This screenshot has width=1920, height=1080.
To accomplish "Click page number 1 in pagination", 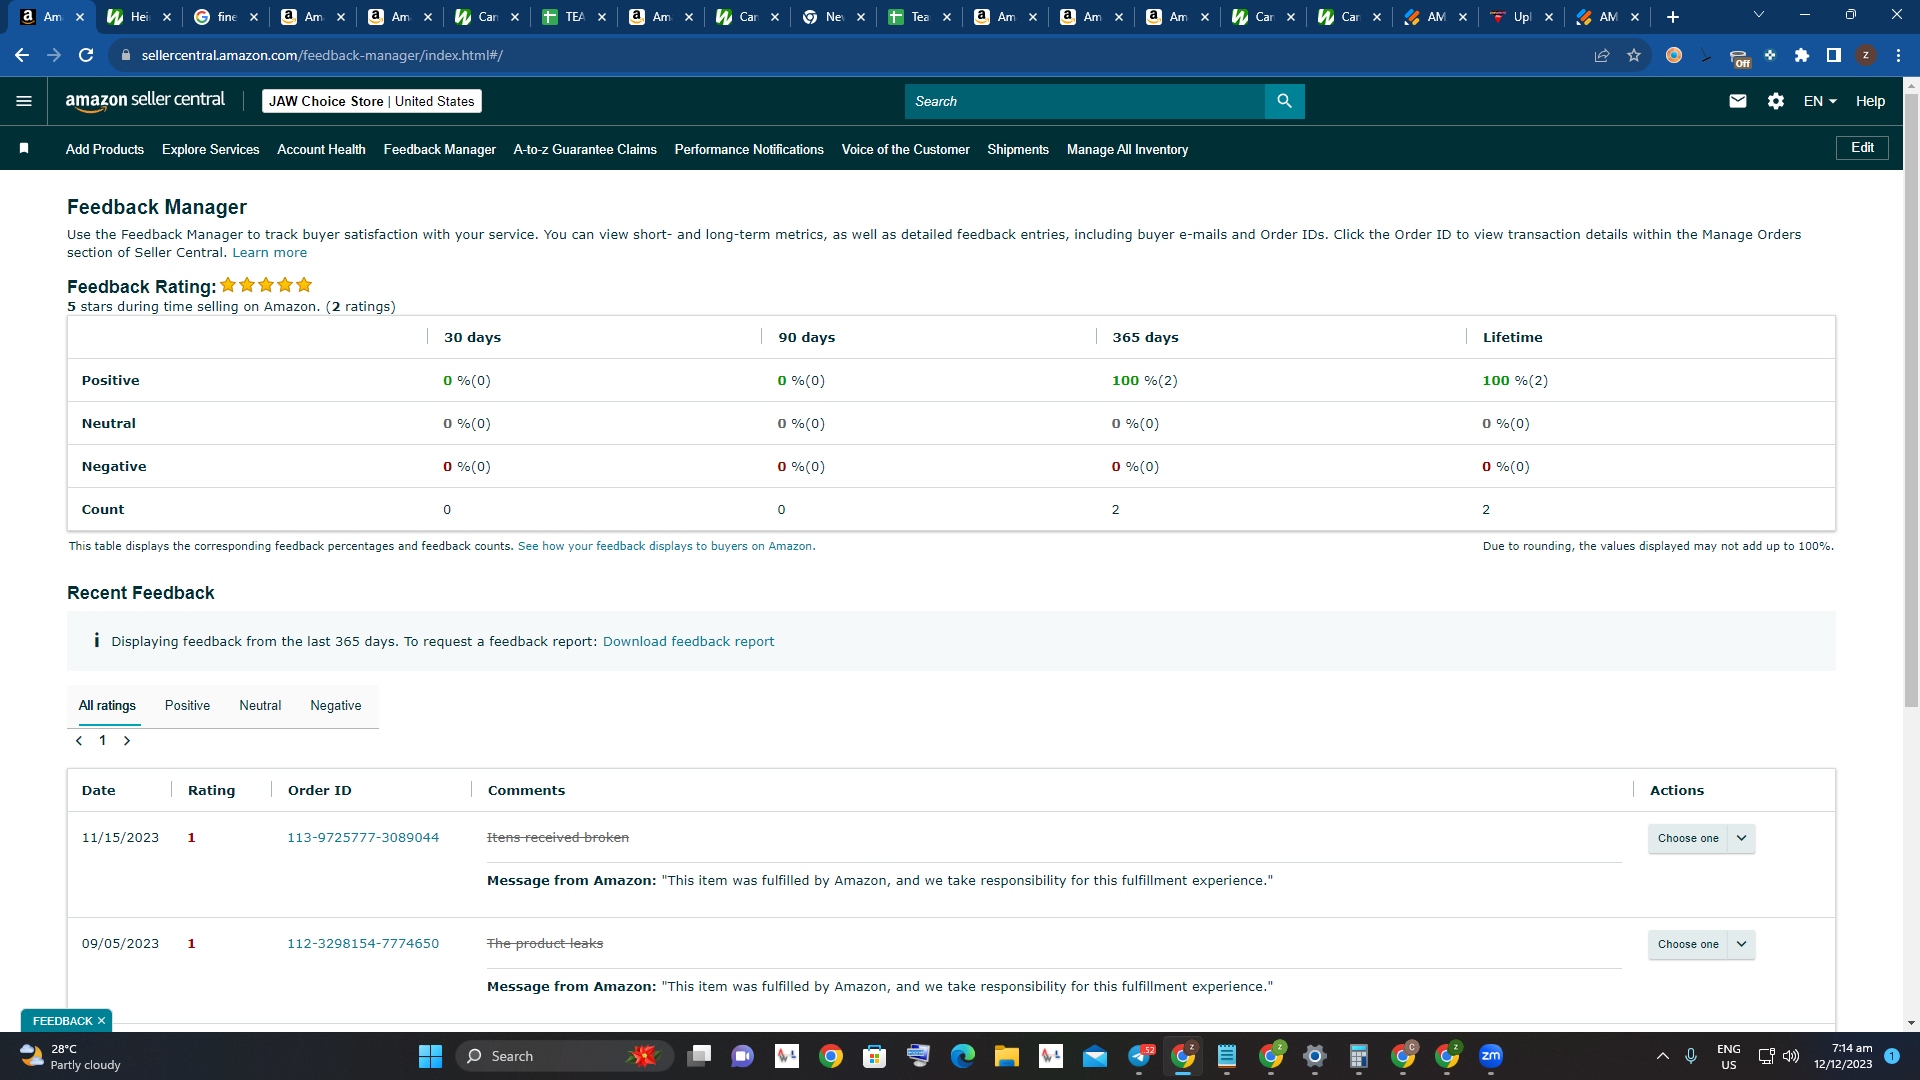I will click(x=102, y=741).
